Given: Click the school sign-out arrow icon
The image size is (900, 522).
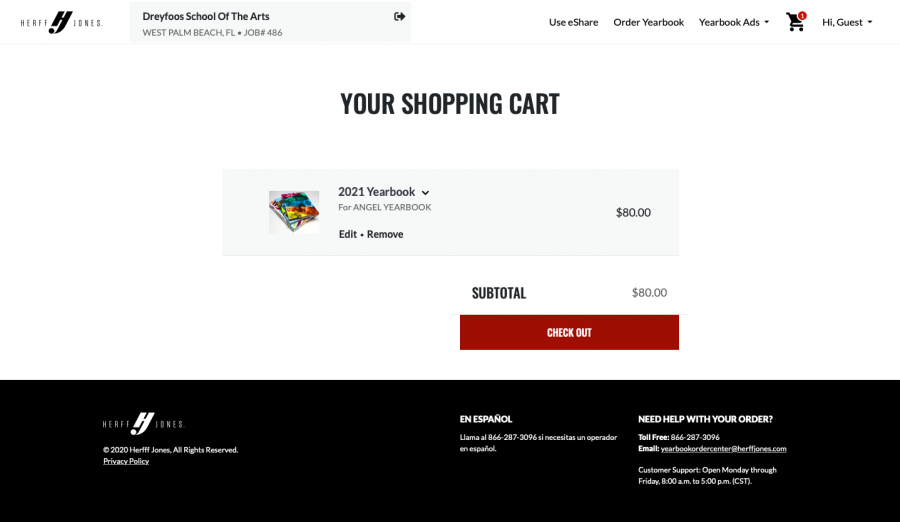Looking at the screenshot, I should (x=399, y=17).
